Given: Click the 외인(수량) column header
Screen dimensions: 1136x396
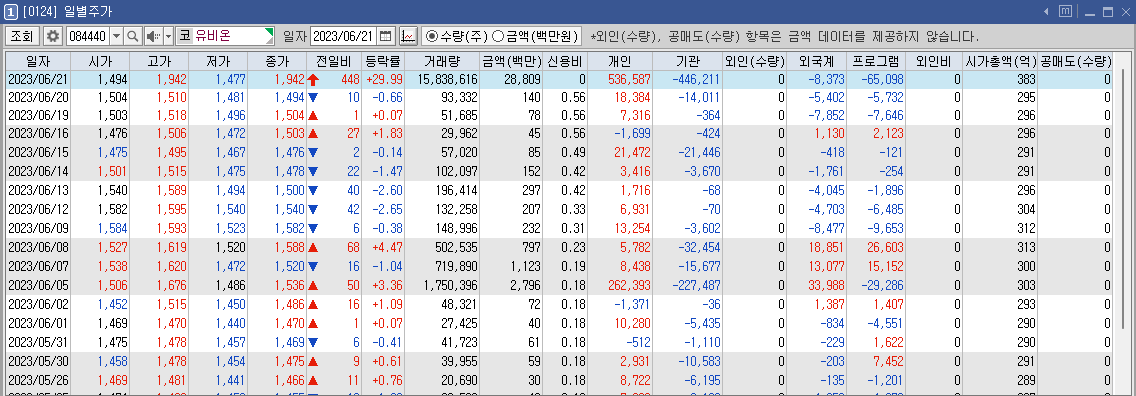Looking at the screenshot, I should (x=754, y=62).
